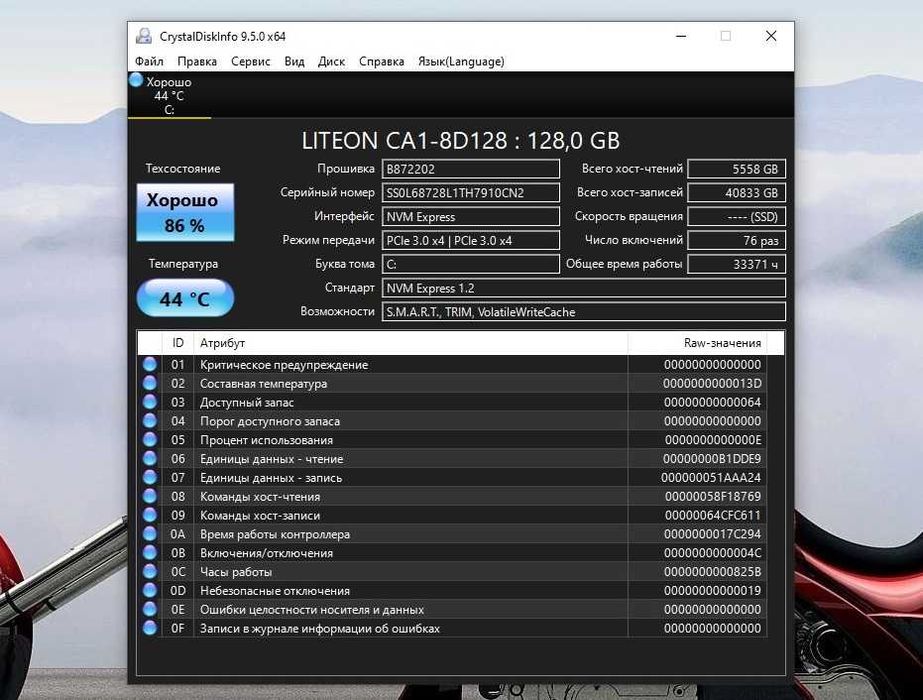This screenshot has height=700, width=923.
Task: Click the total host writes value 40833 GB
Action: (x=736, y=193)
